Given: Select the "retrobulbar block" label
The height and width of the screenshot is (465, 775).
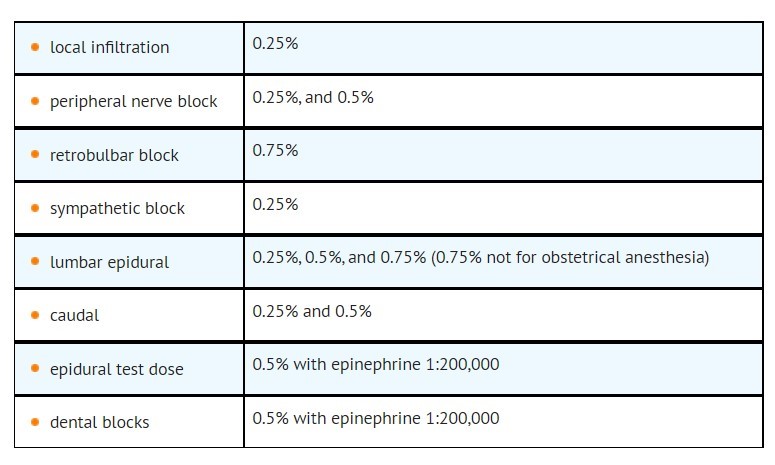Looking at the screenshot, I should 114,155.
